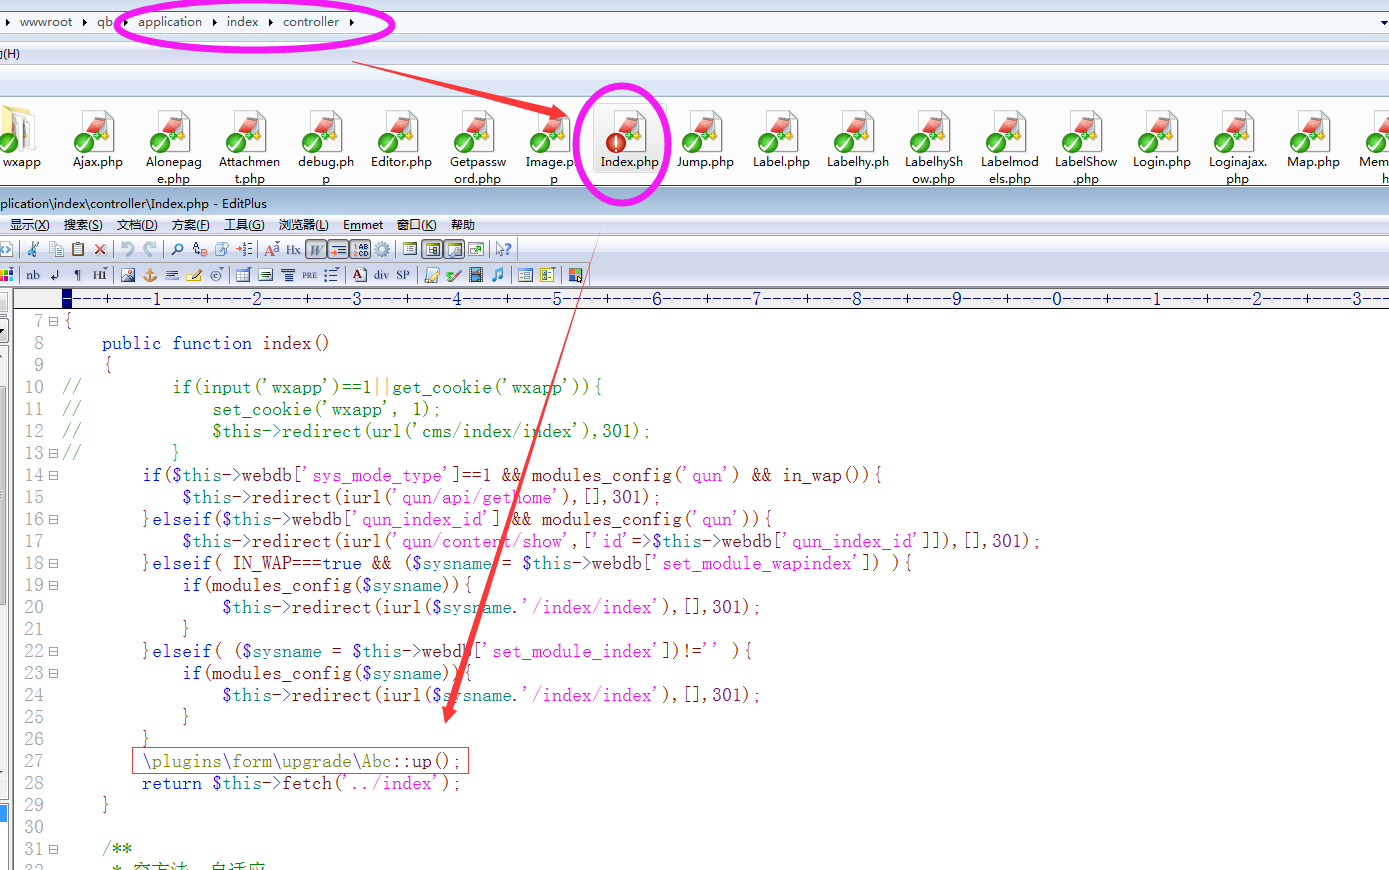Open the color palette icon in HTML toolbar
The image size is (1389, 870).
pyautogui.click(x=8, y=275)
